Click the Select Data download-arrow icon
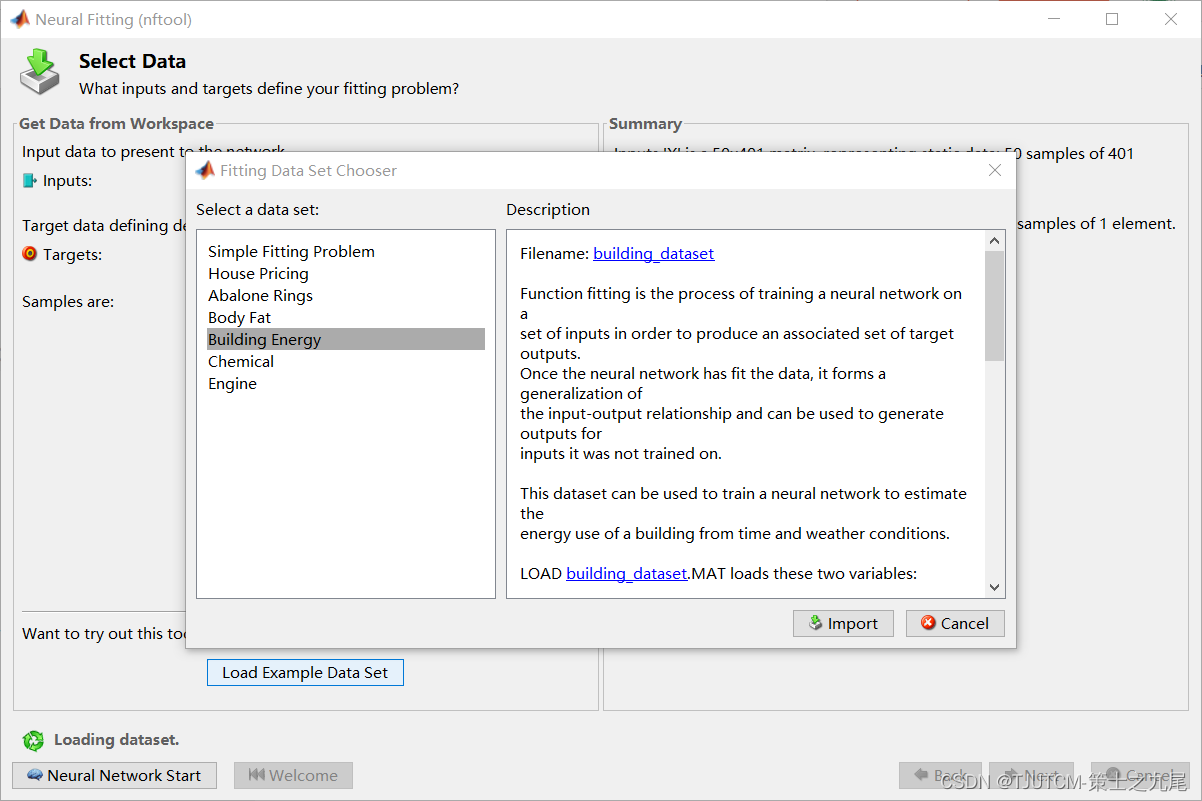1202x801 pixels. click(x=41, y=71)
